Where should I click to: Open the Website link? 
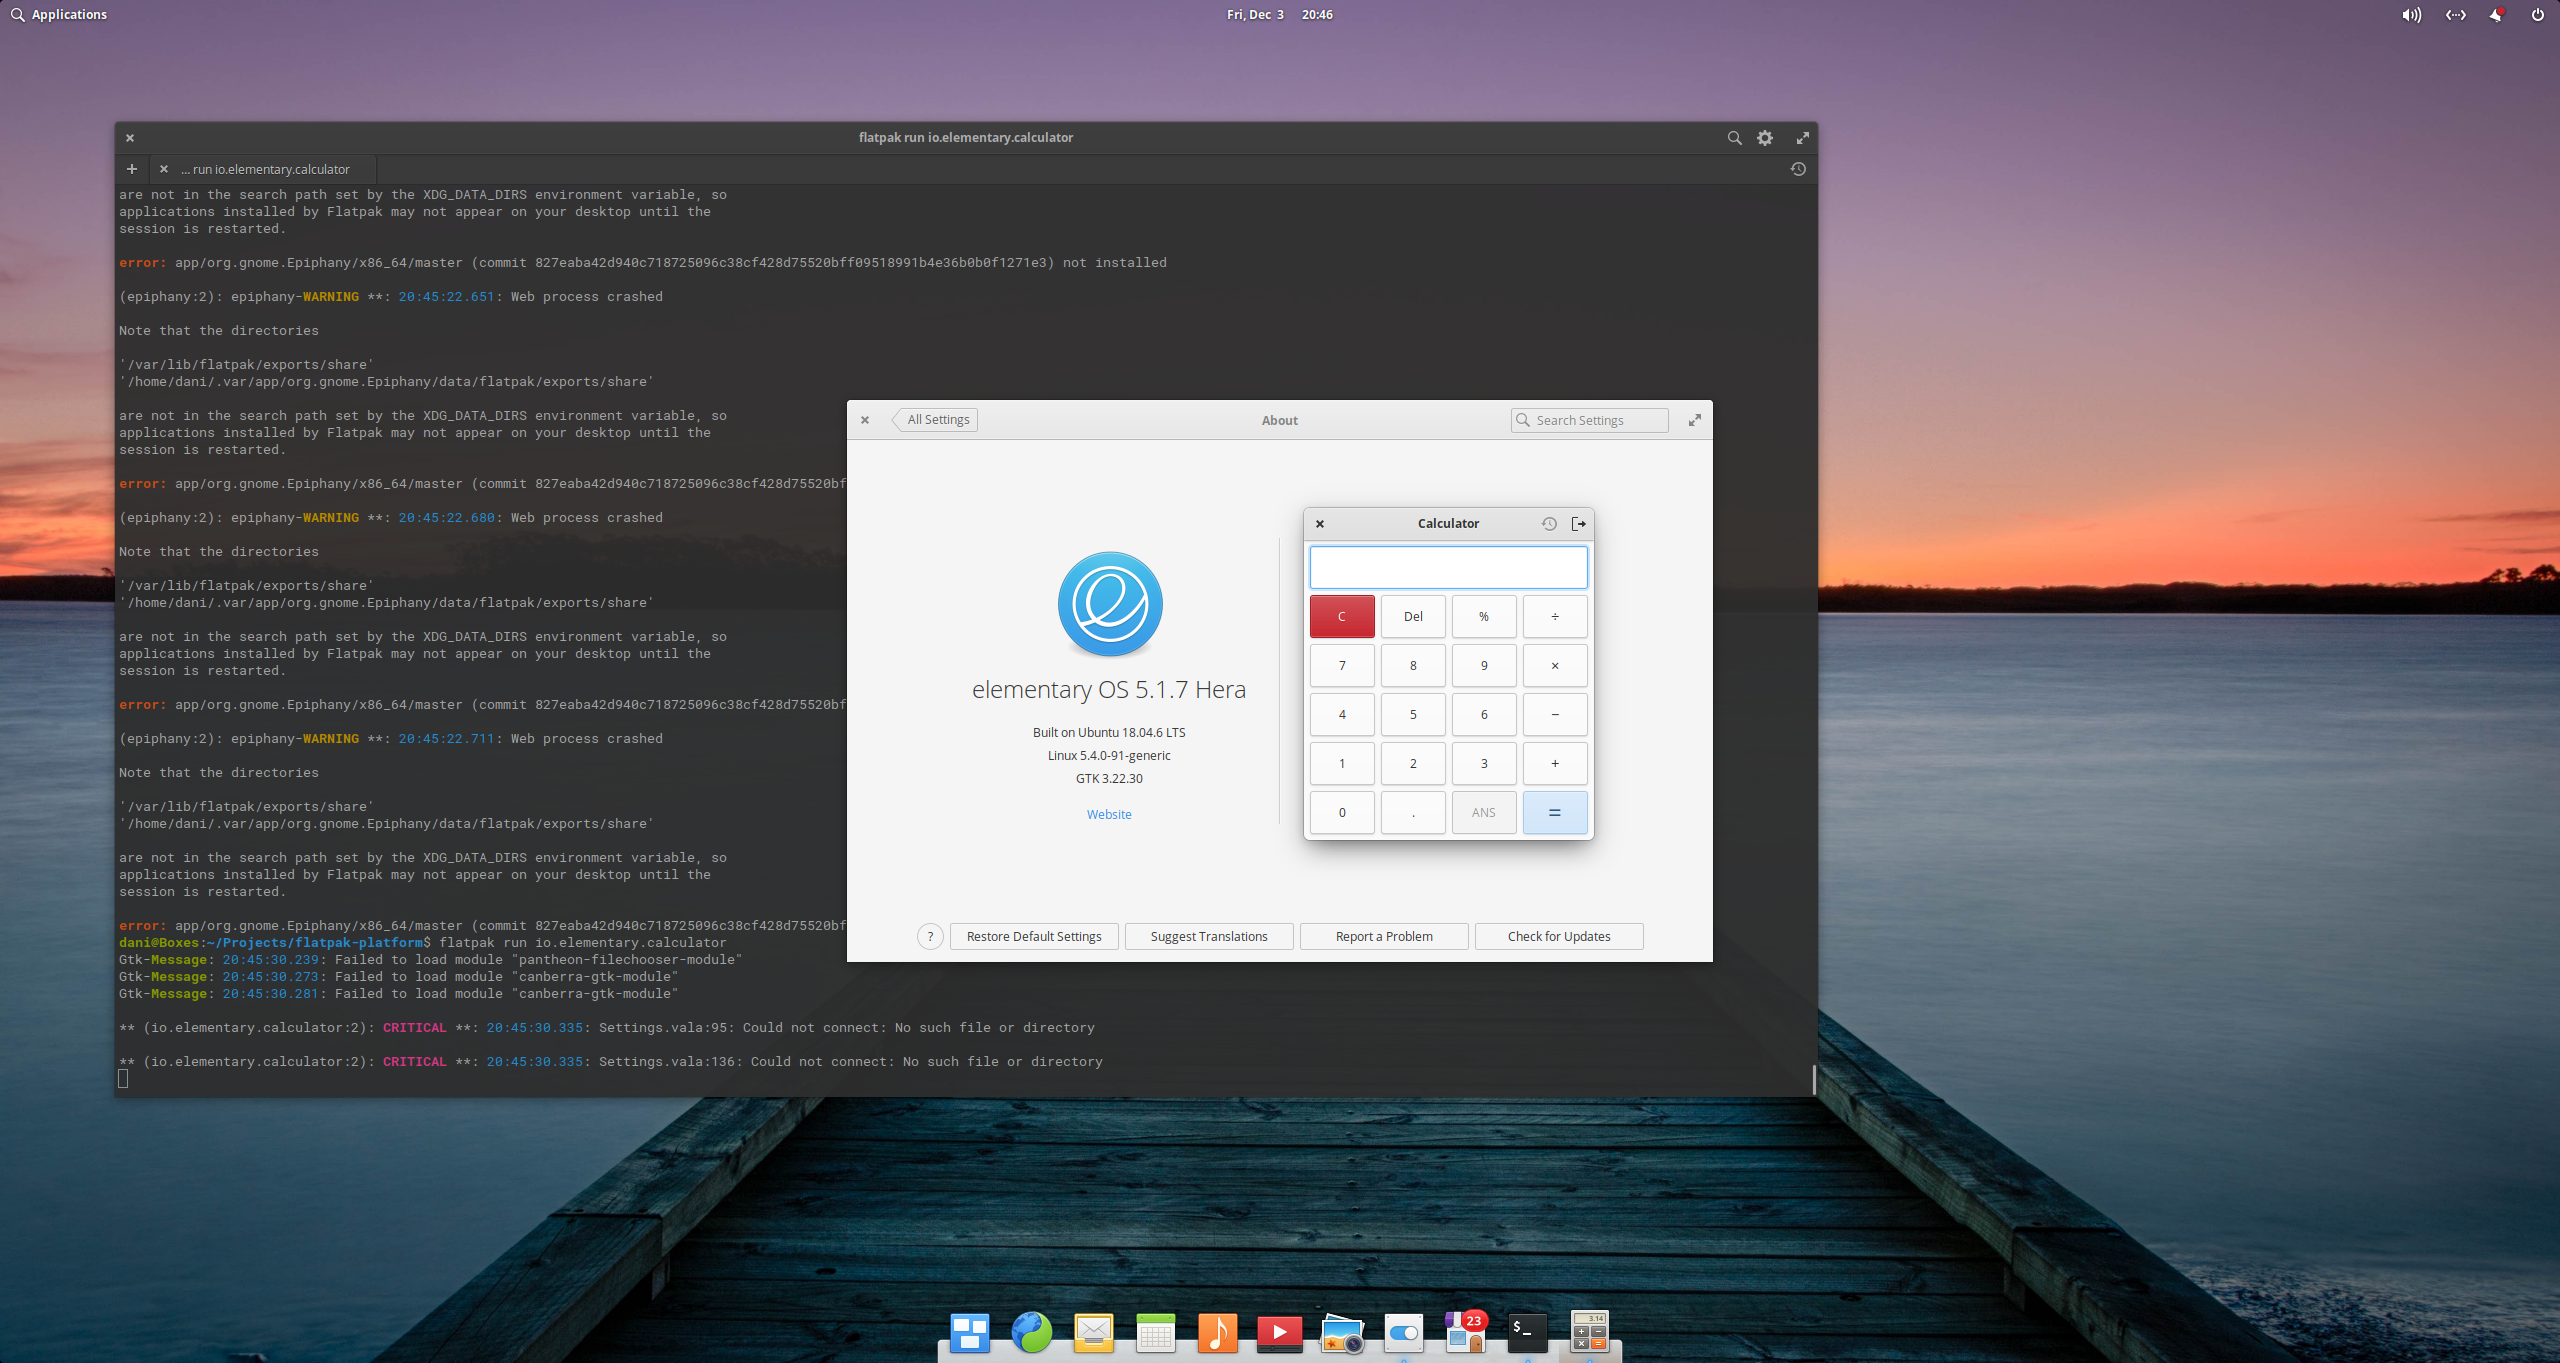(x=1109, y=814)
